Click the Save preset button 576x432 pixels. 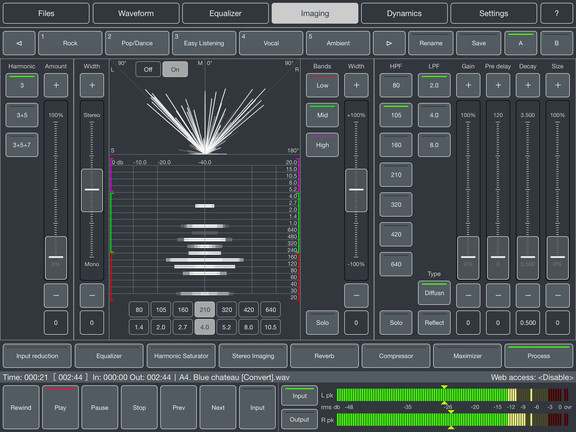(479, 43)
